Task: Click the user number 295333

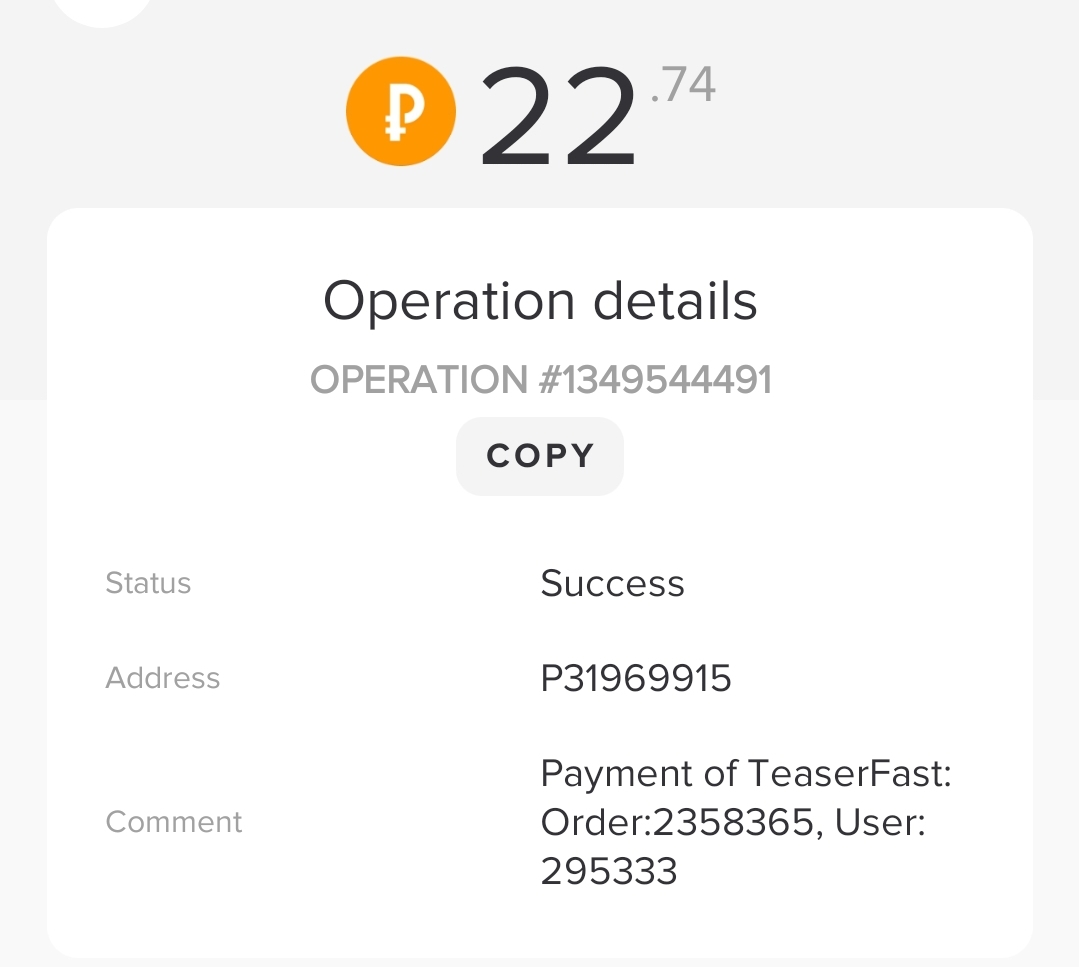Action: [609, 871]
